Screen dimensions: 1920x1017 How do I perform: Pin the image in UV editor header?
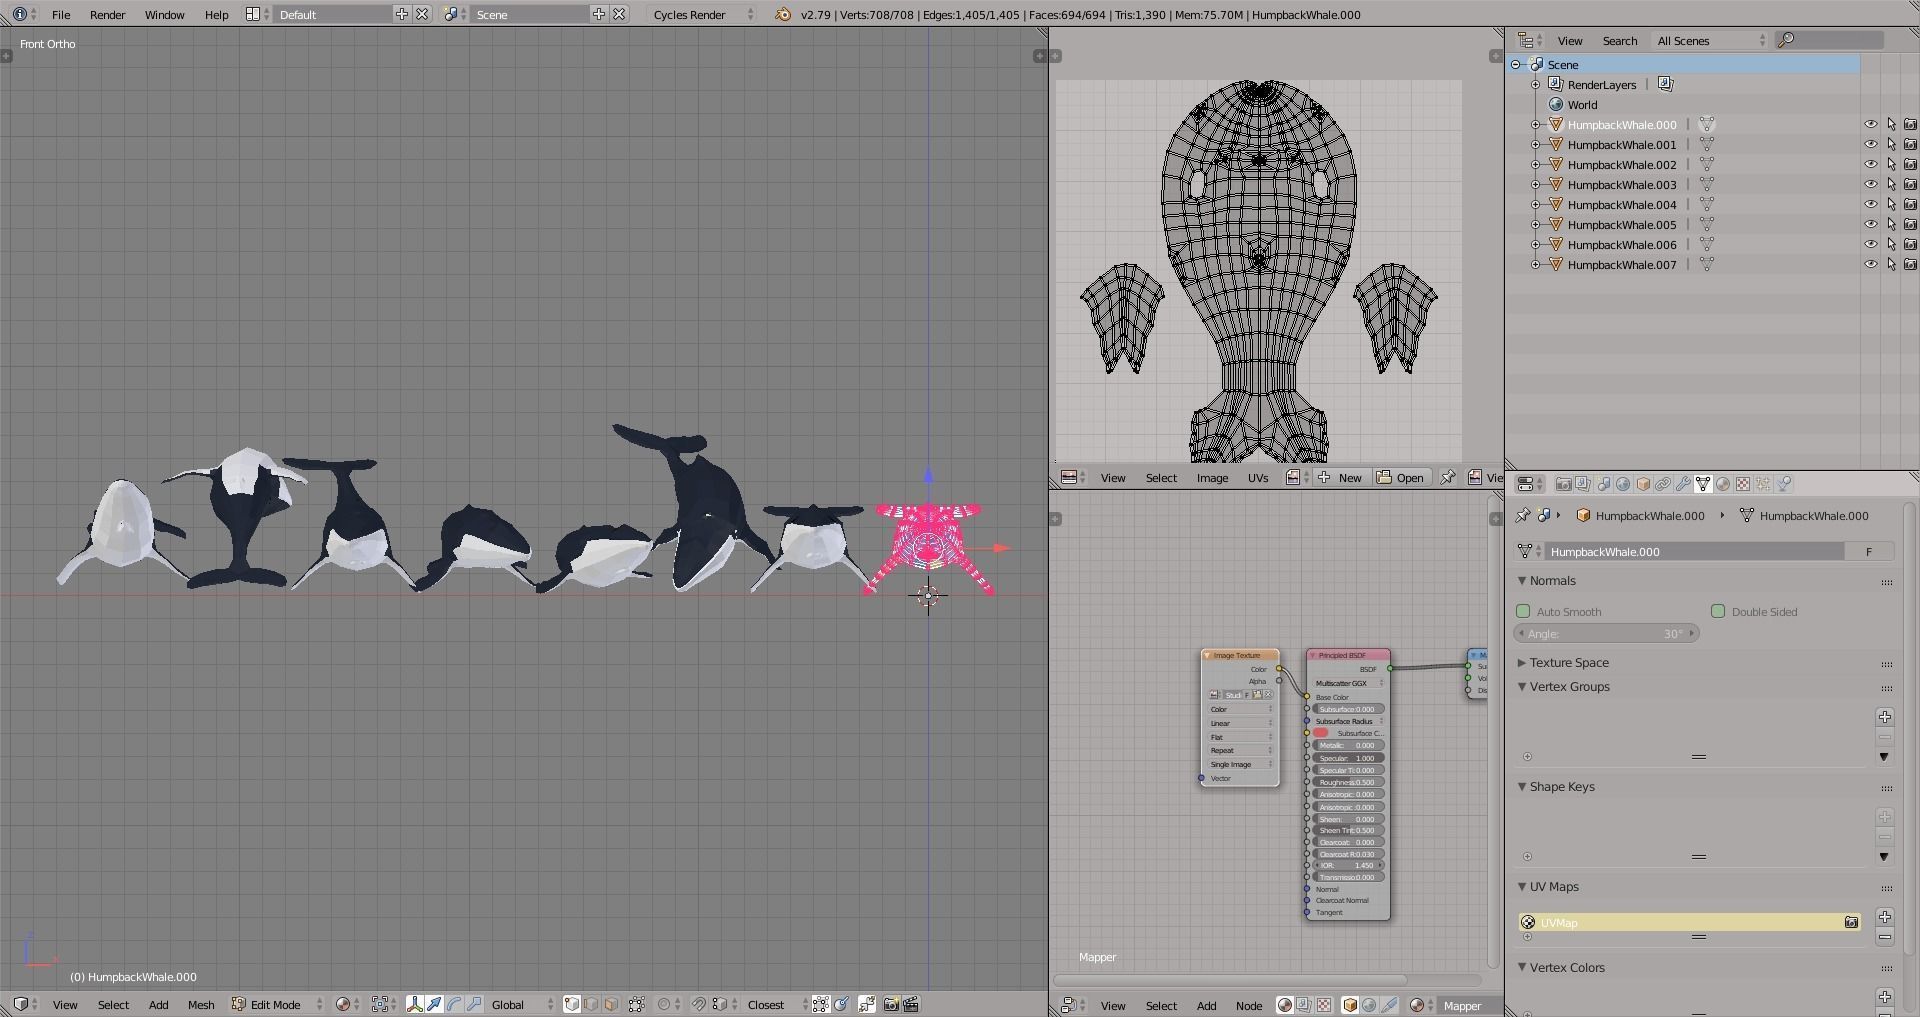(1447, 477)
